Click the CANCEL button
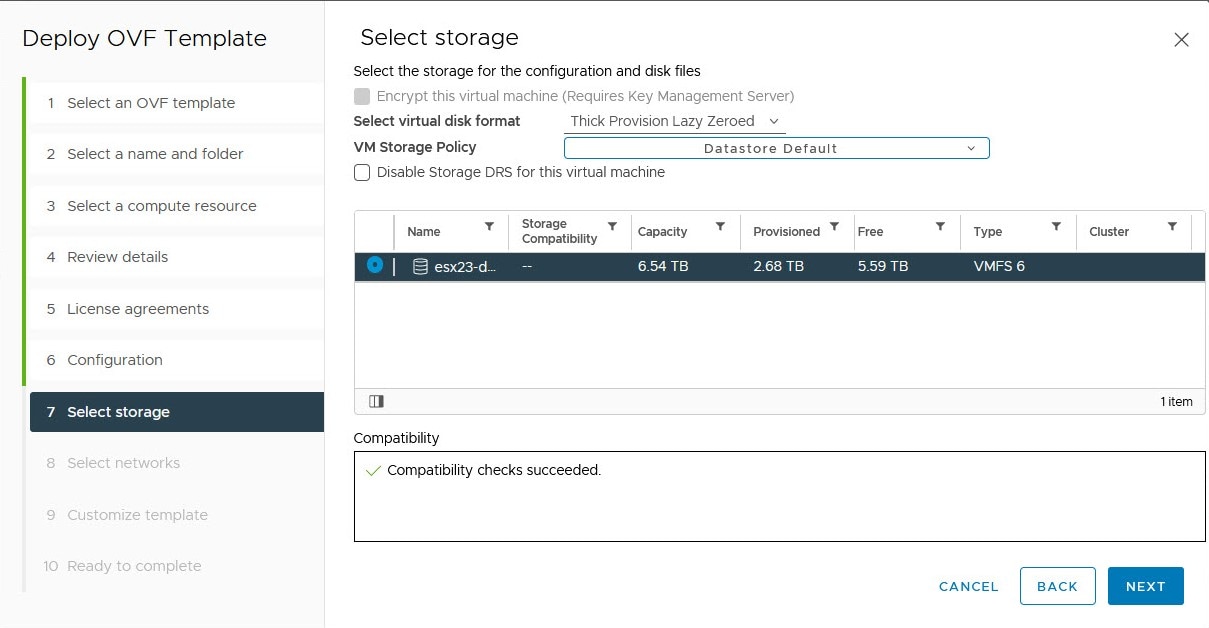Image resolution: width=1209 pixels, height=628 pixels. click(x=969, y=587)
